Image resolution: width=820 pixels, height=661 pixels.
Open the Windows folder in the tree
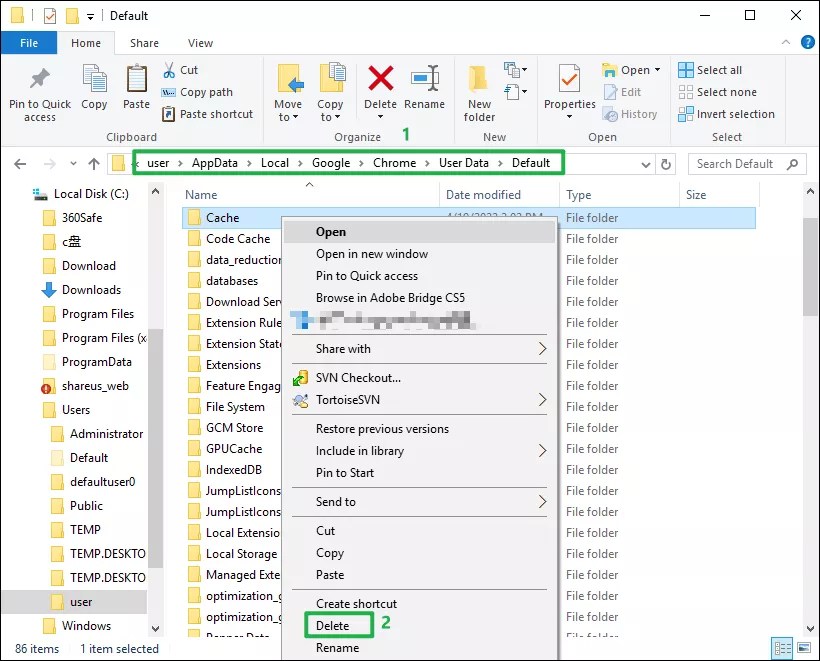click(77, 626)
